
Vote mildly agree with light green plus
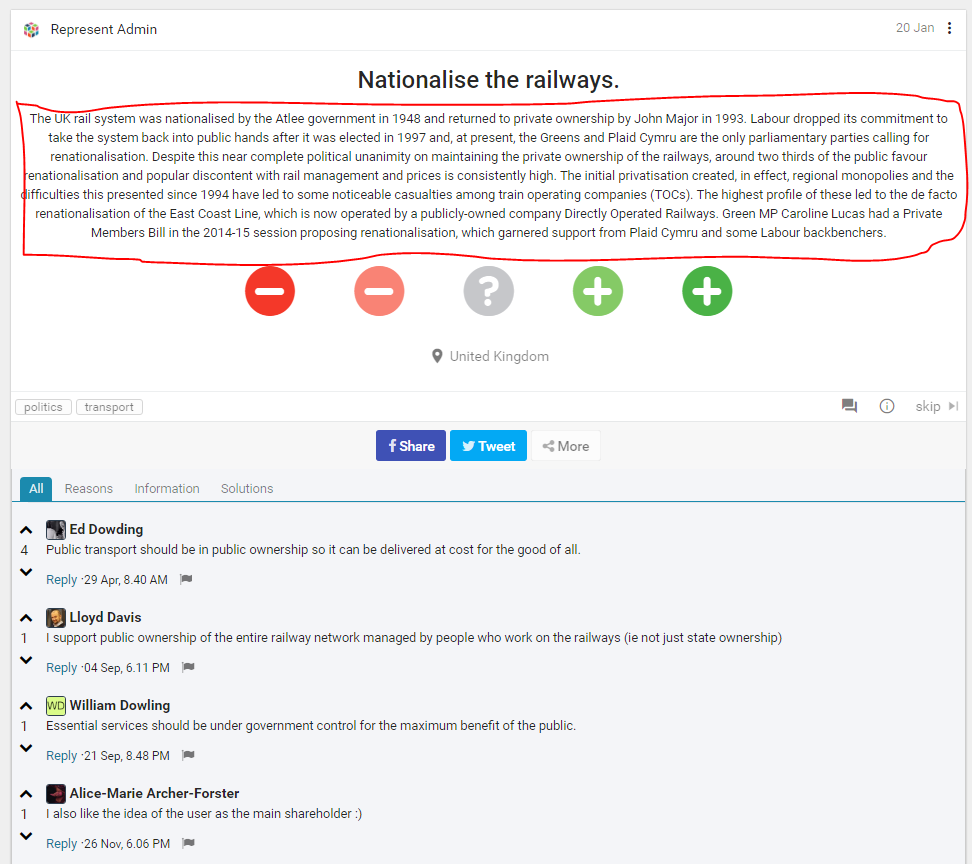pos(598,291)
